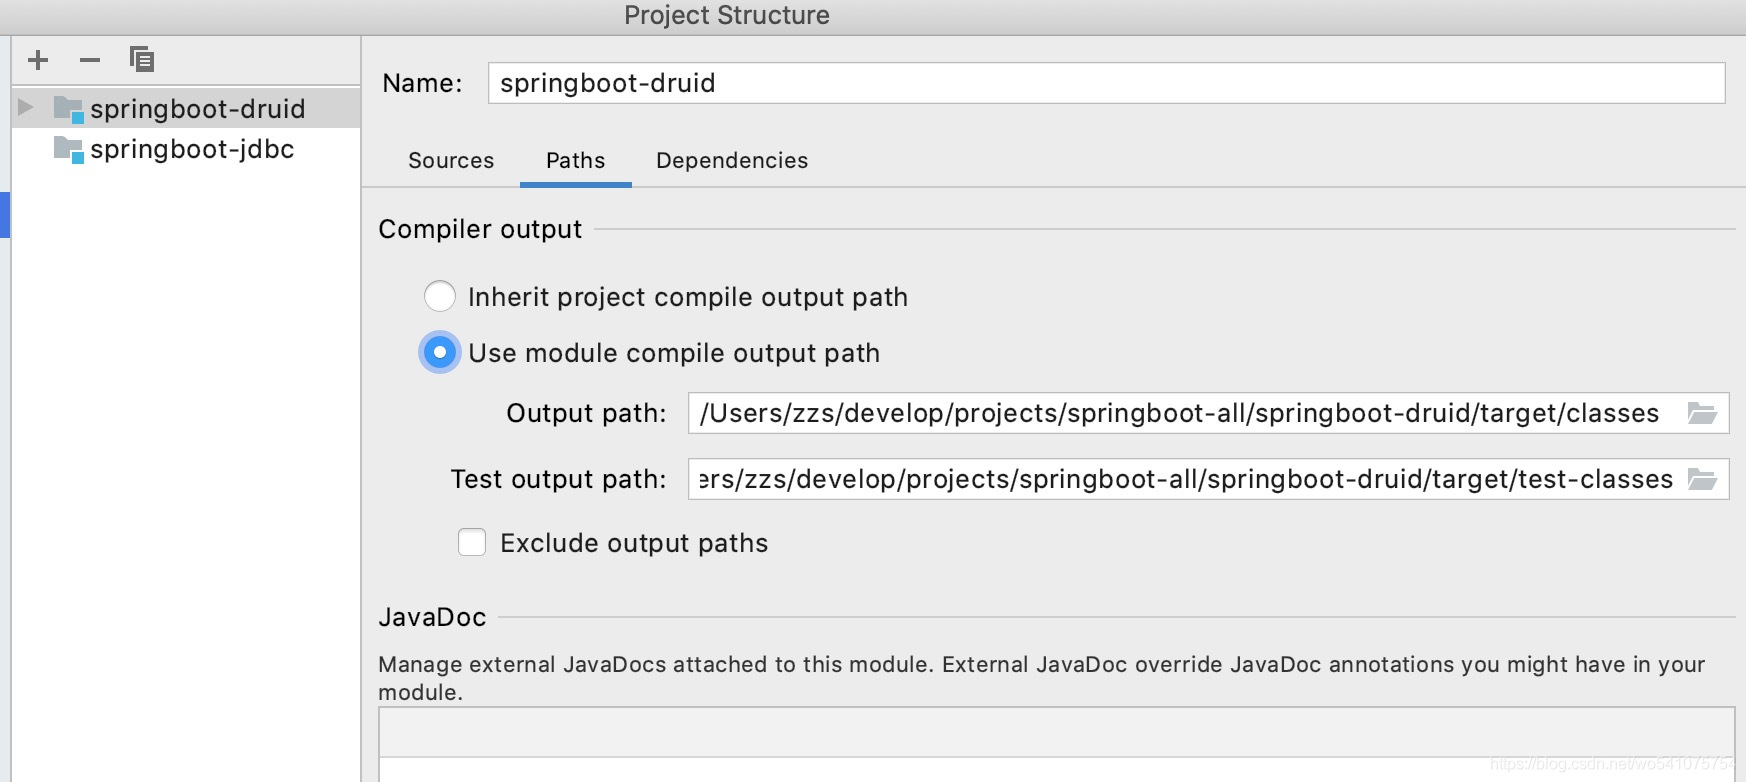Open the Paths tab
The width and height of the screenshot is (1746, 782).
(x=575, y=161)
